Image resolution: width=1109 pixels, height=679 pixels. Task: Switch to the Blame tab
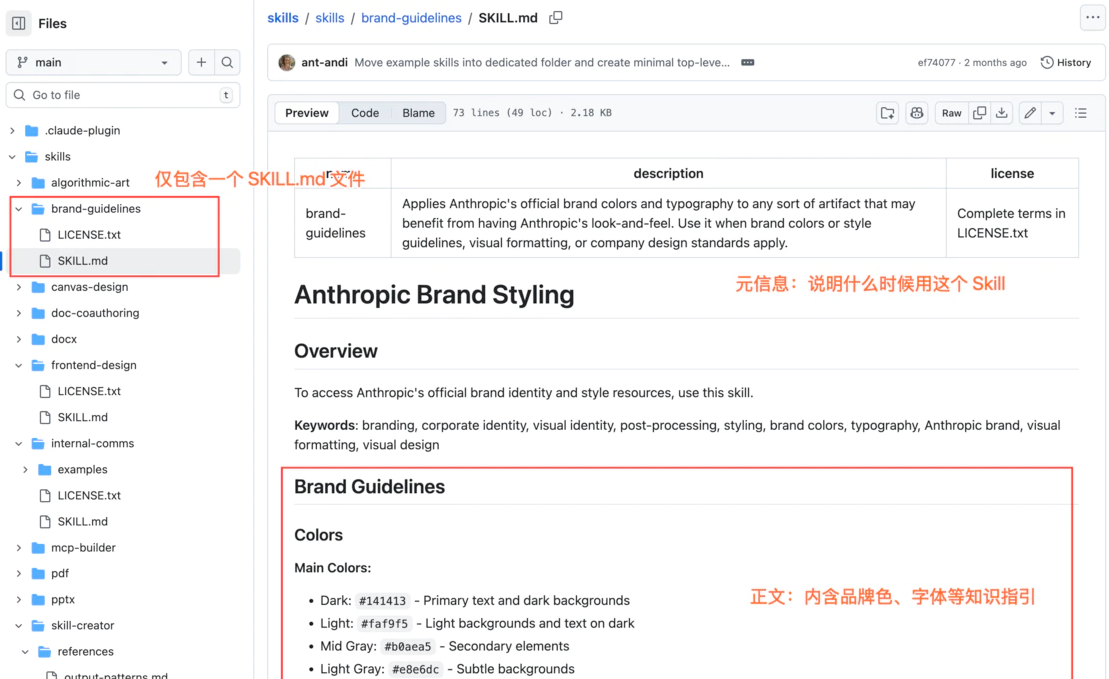pyautogui.click(x=419, y=113)
